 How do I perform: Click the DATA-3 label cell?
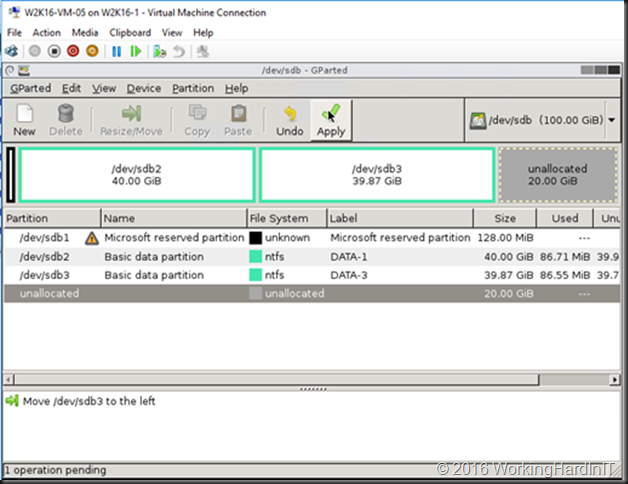point(348,275)
